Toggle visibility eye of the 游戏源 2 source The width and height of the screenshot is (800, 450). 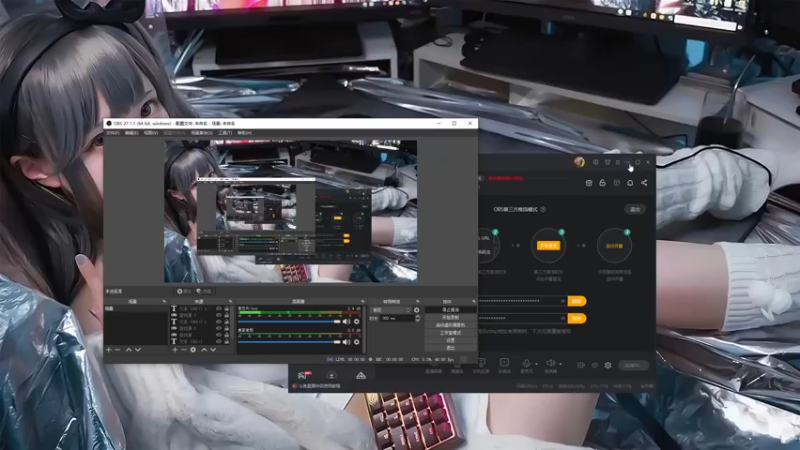point(219,329)
